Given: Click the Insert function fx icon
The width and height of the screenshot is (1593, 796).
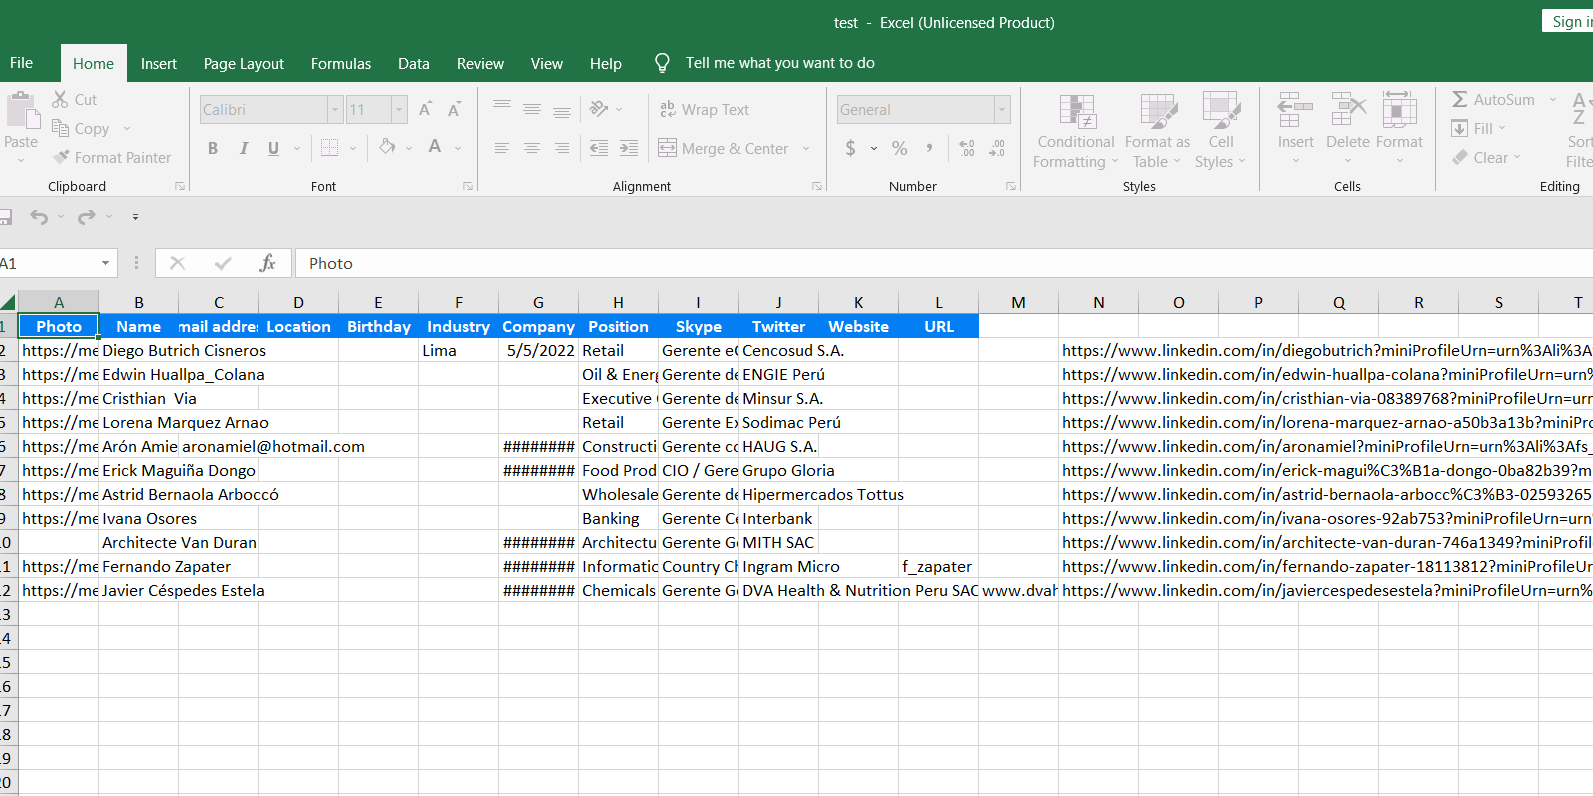Looking at the screenshot, I should [267, 263].
